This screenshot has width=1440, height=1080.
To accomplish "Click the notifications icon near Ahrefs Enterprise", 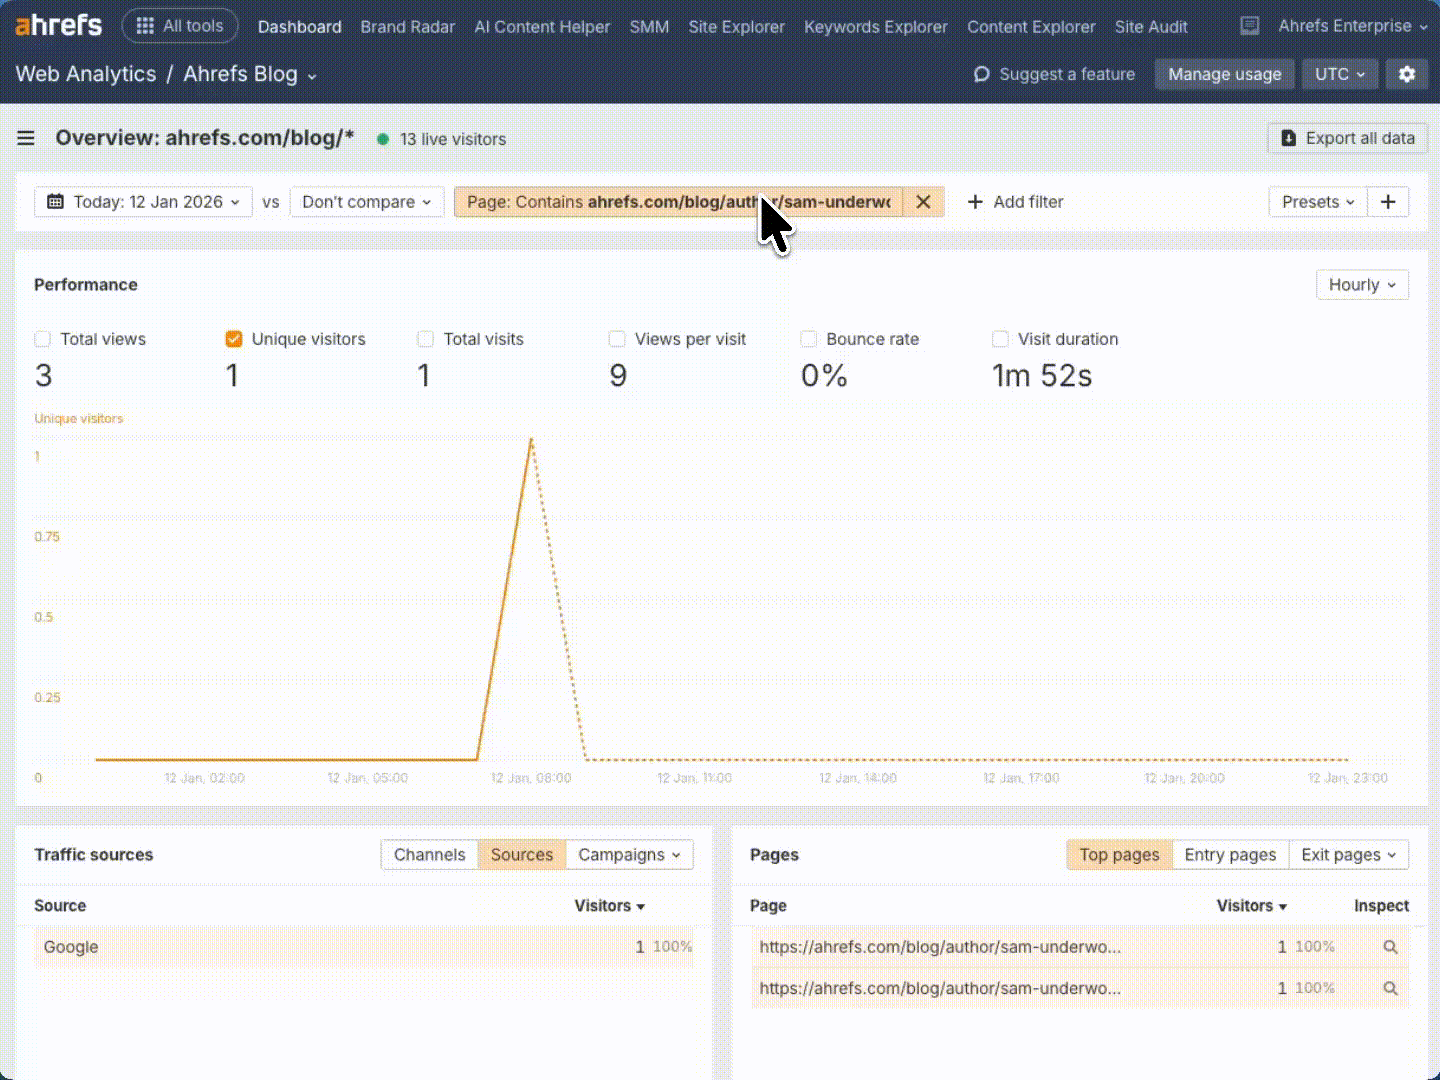I will click(1249, 26).
